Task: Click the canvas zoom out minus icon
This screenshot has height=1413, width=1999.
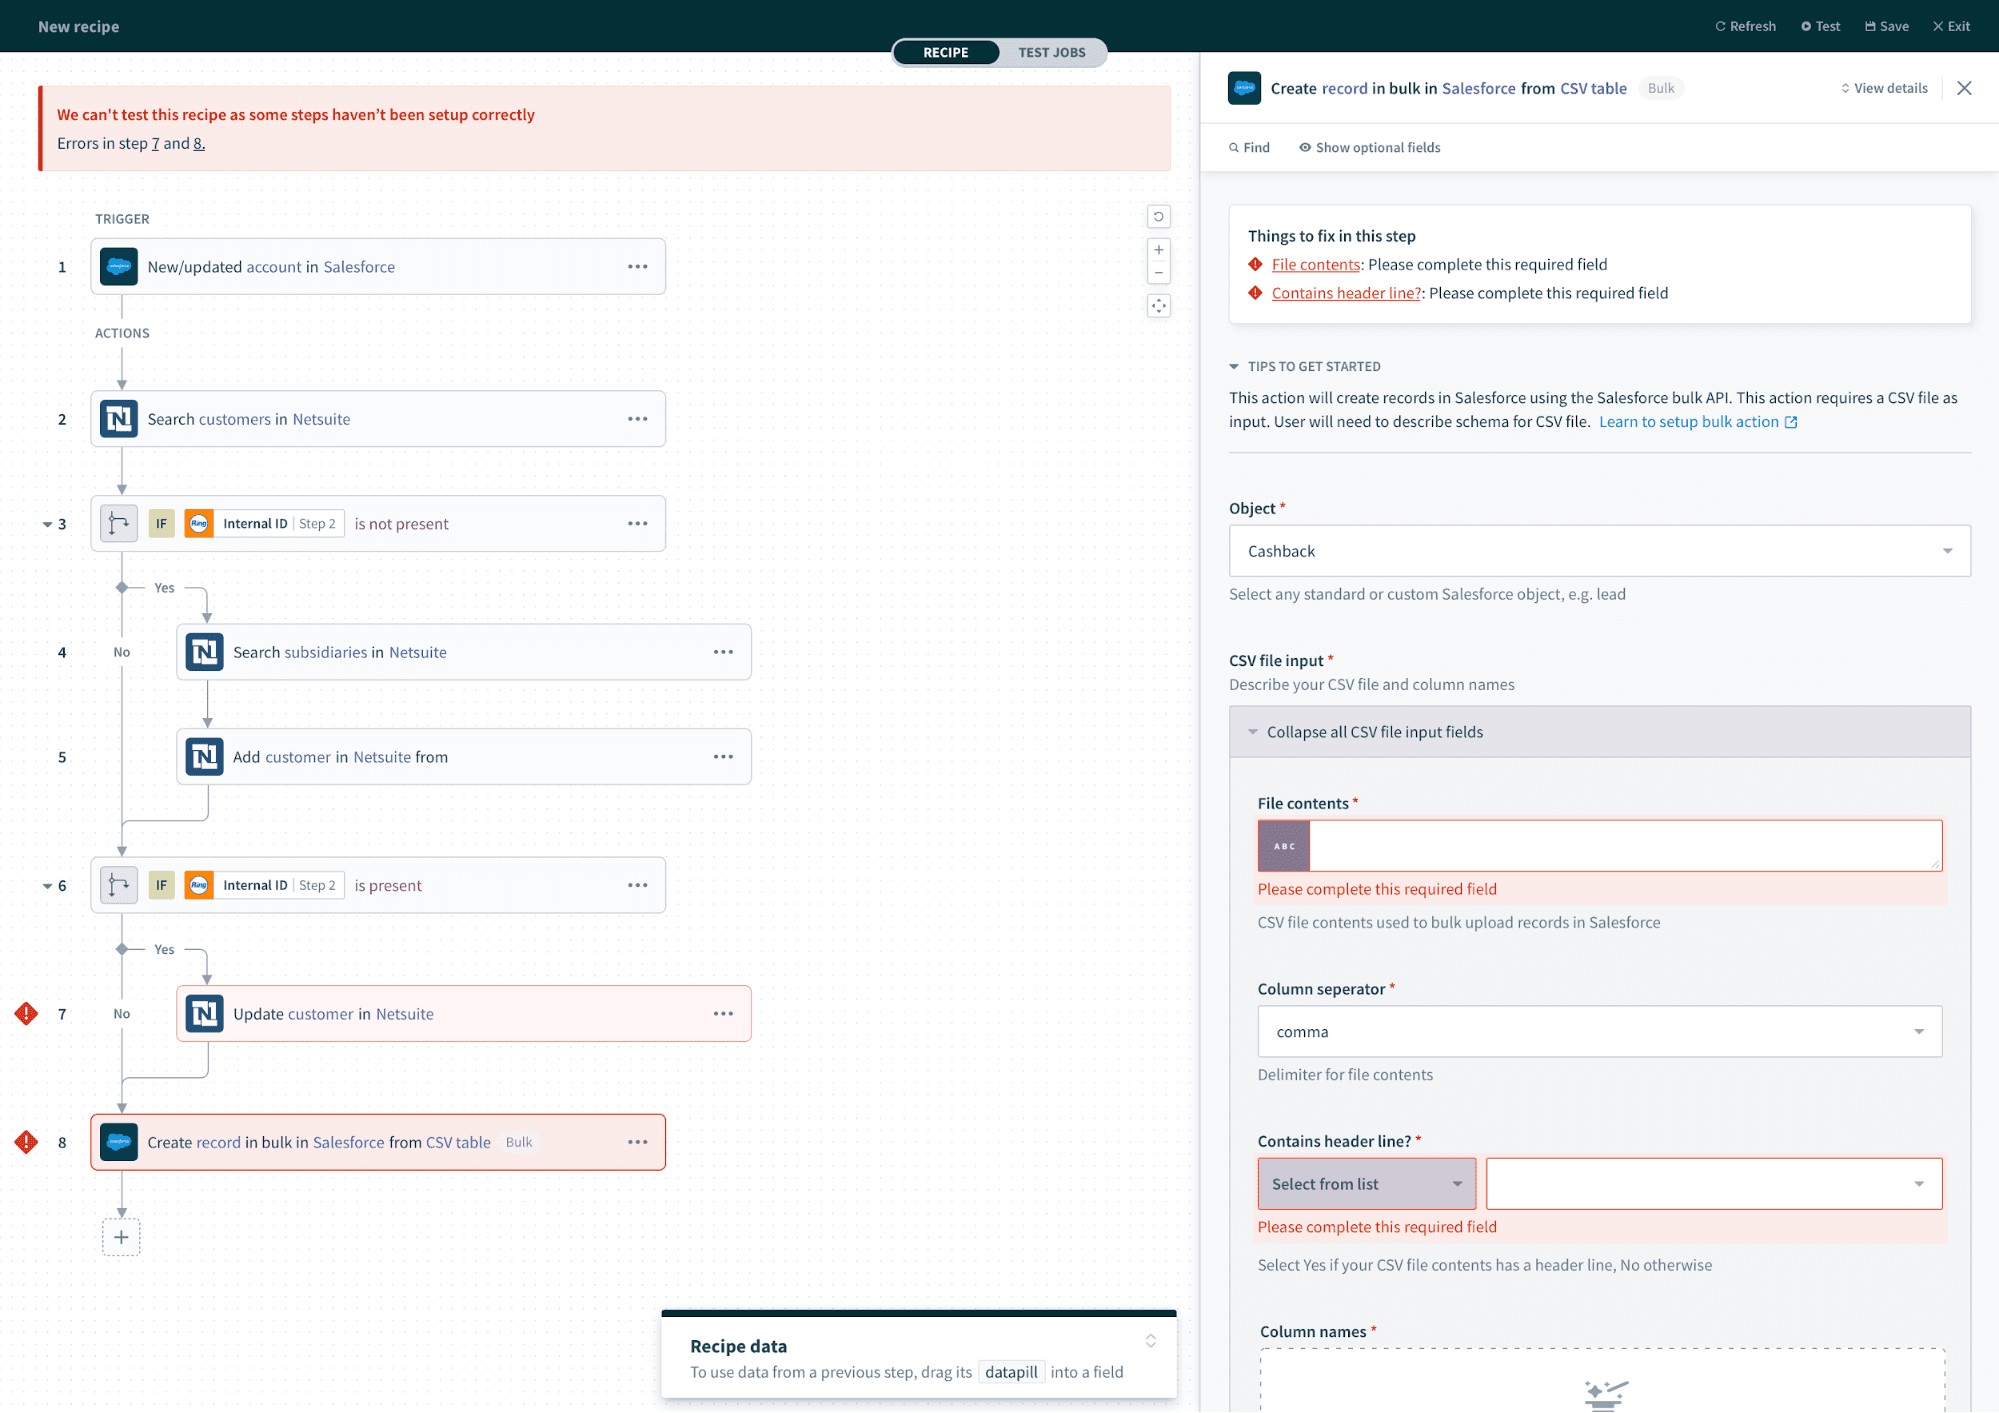Action: (x=1158, y=273)
